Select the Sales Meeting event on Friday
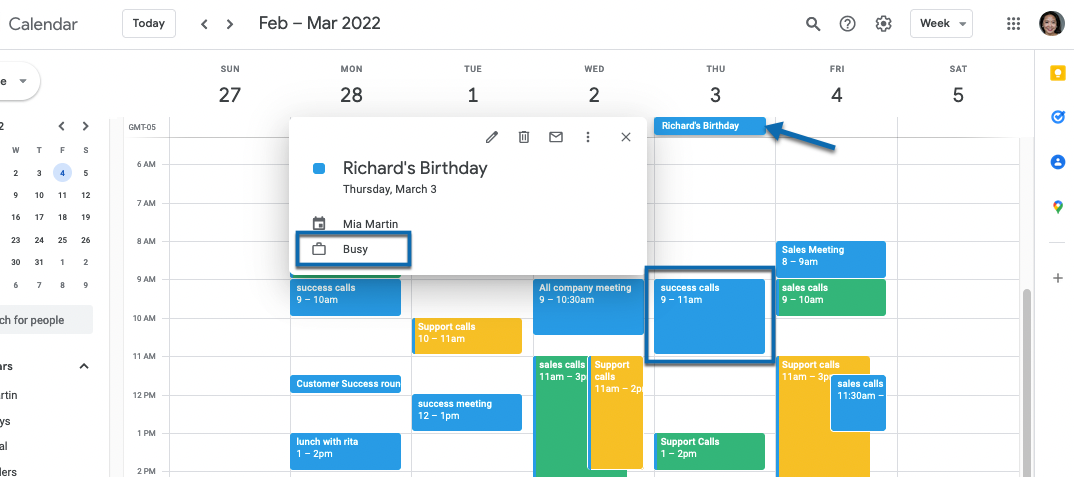Screen dimensions: 1074x477 point(830,256)
